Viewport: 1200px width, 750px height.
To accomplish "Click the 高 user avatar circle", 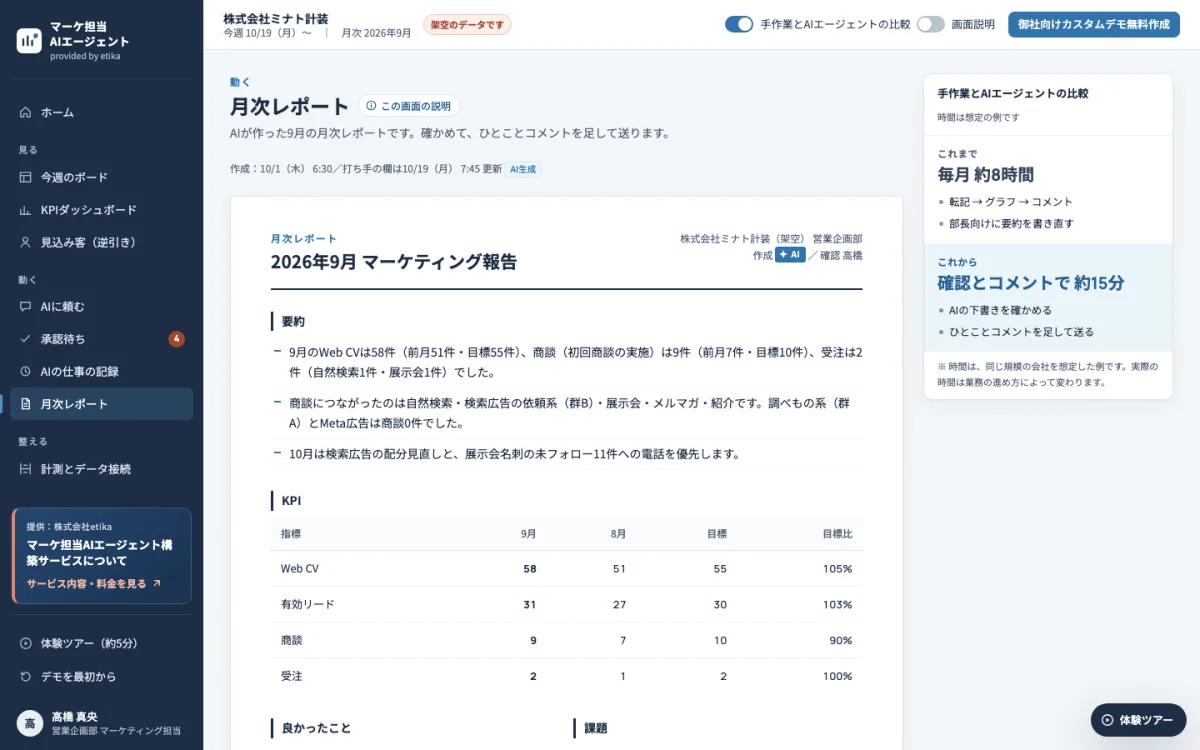I will 30,723.
